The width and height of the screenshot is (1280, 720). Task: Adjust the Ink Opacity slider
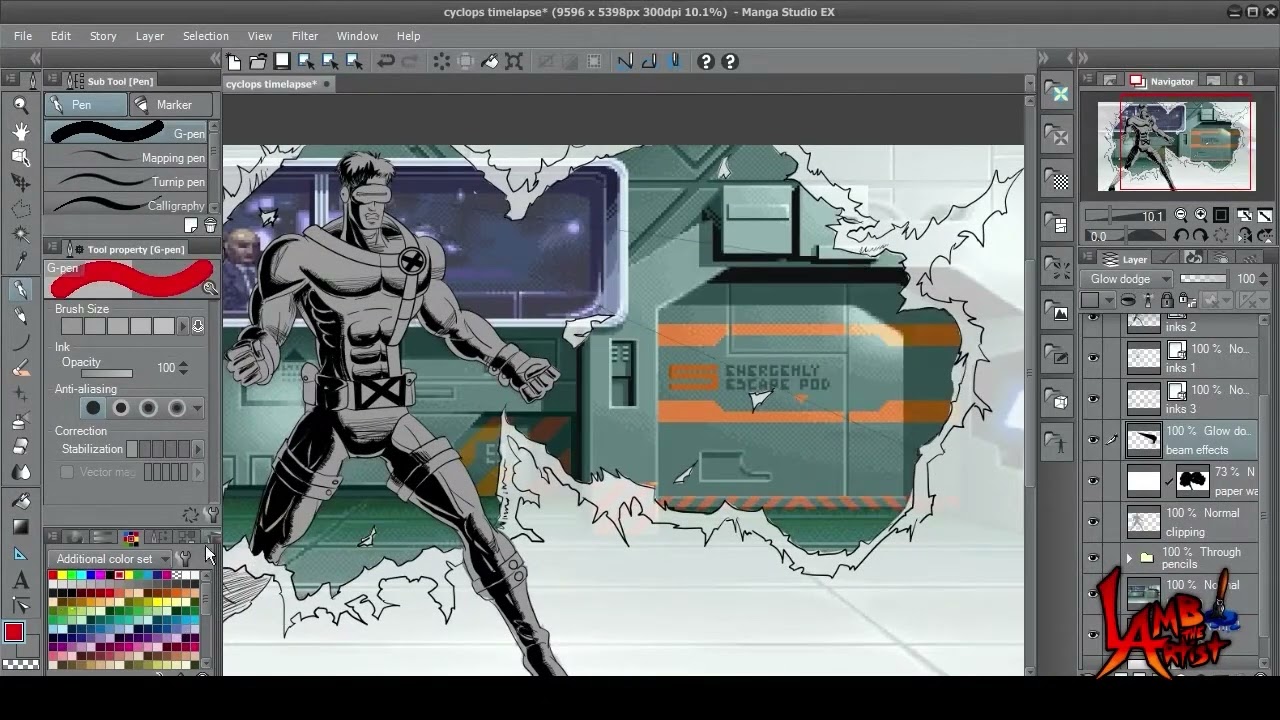pos(107,373)
